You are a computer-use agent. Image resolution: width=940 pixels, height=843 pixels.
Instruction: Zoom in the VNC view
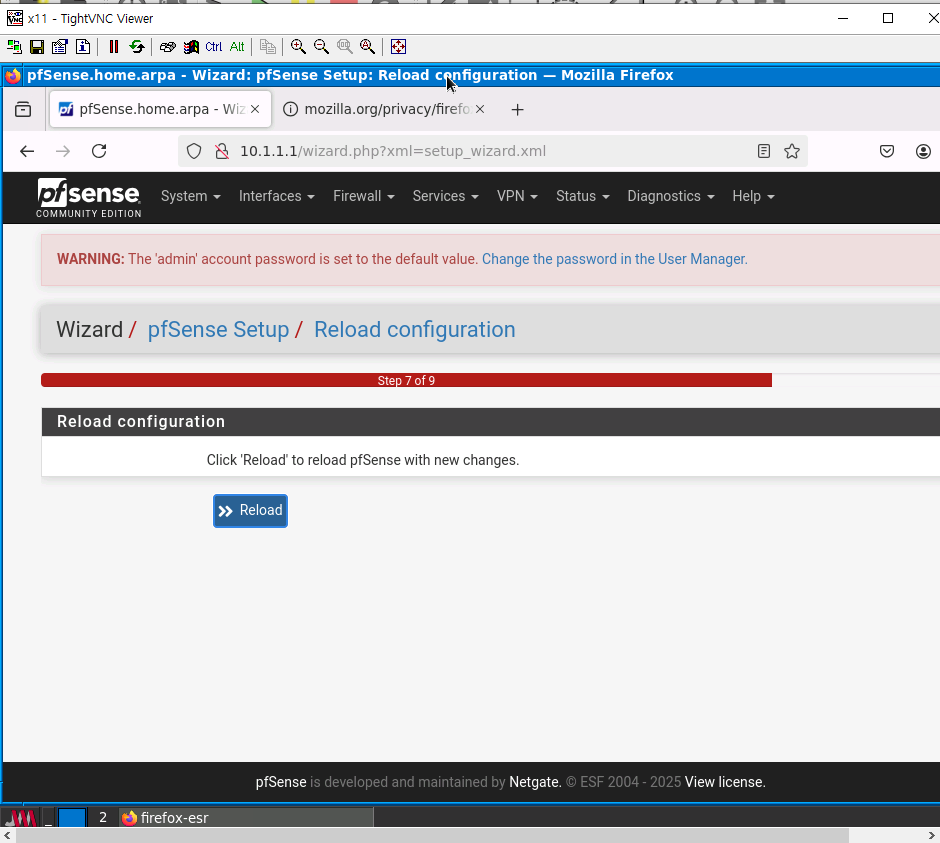[298, 47]
